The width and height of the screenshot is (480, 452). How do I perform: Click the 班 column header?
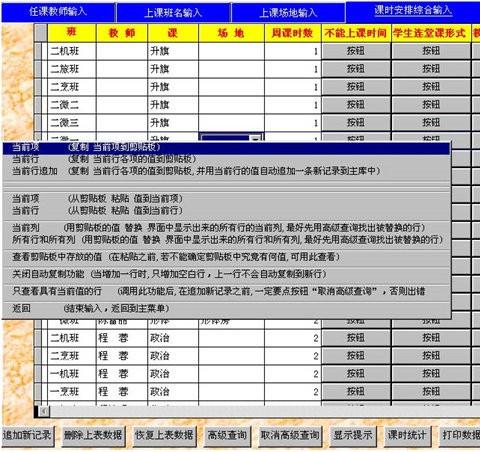click(x=72, y=33)
